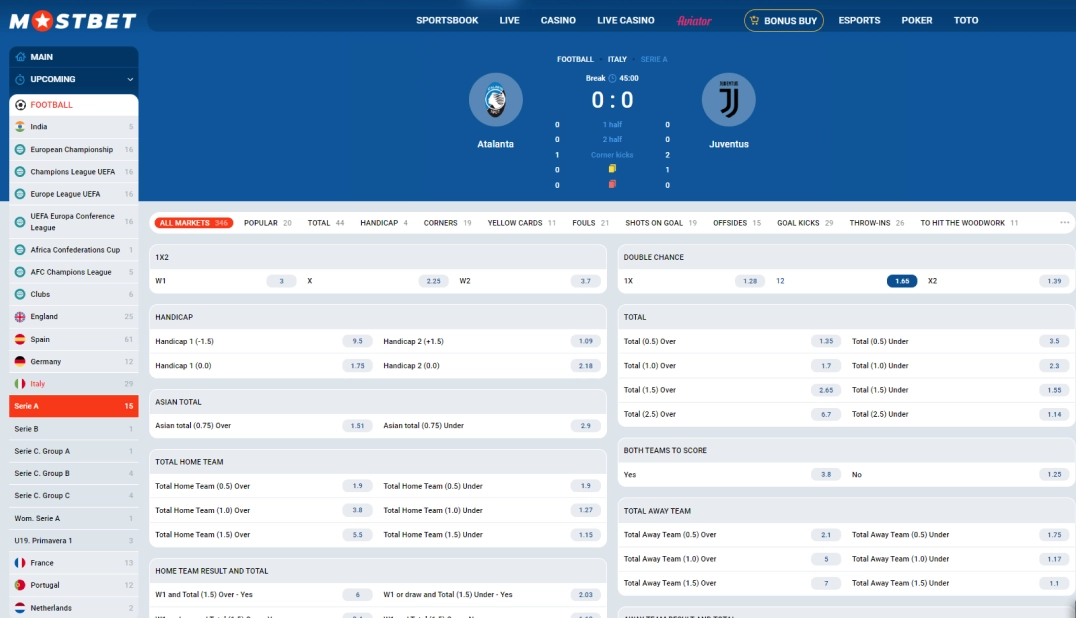Screen dimensions: 1076x618
Task: Click the Bonus Buy cart icon
Action: (754, 21)
